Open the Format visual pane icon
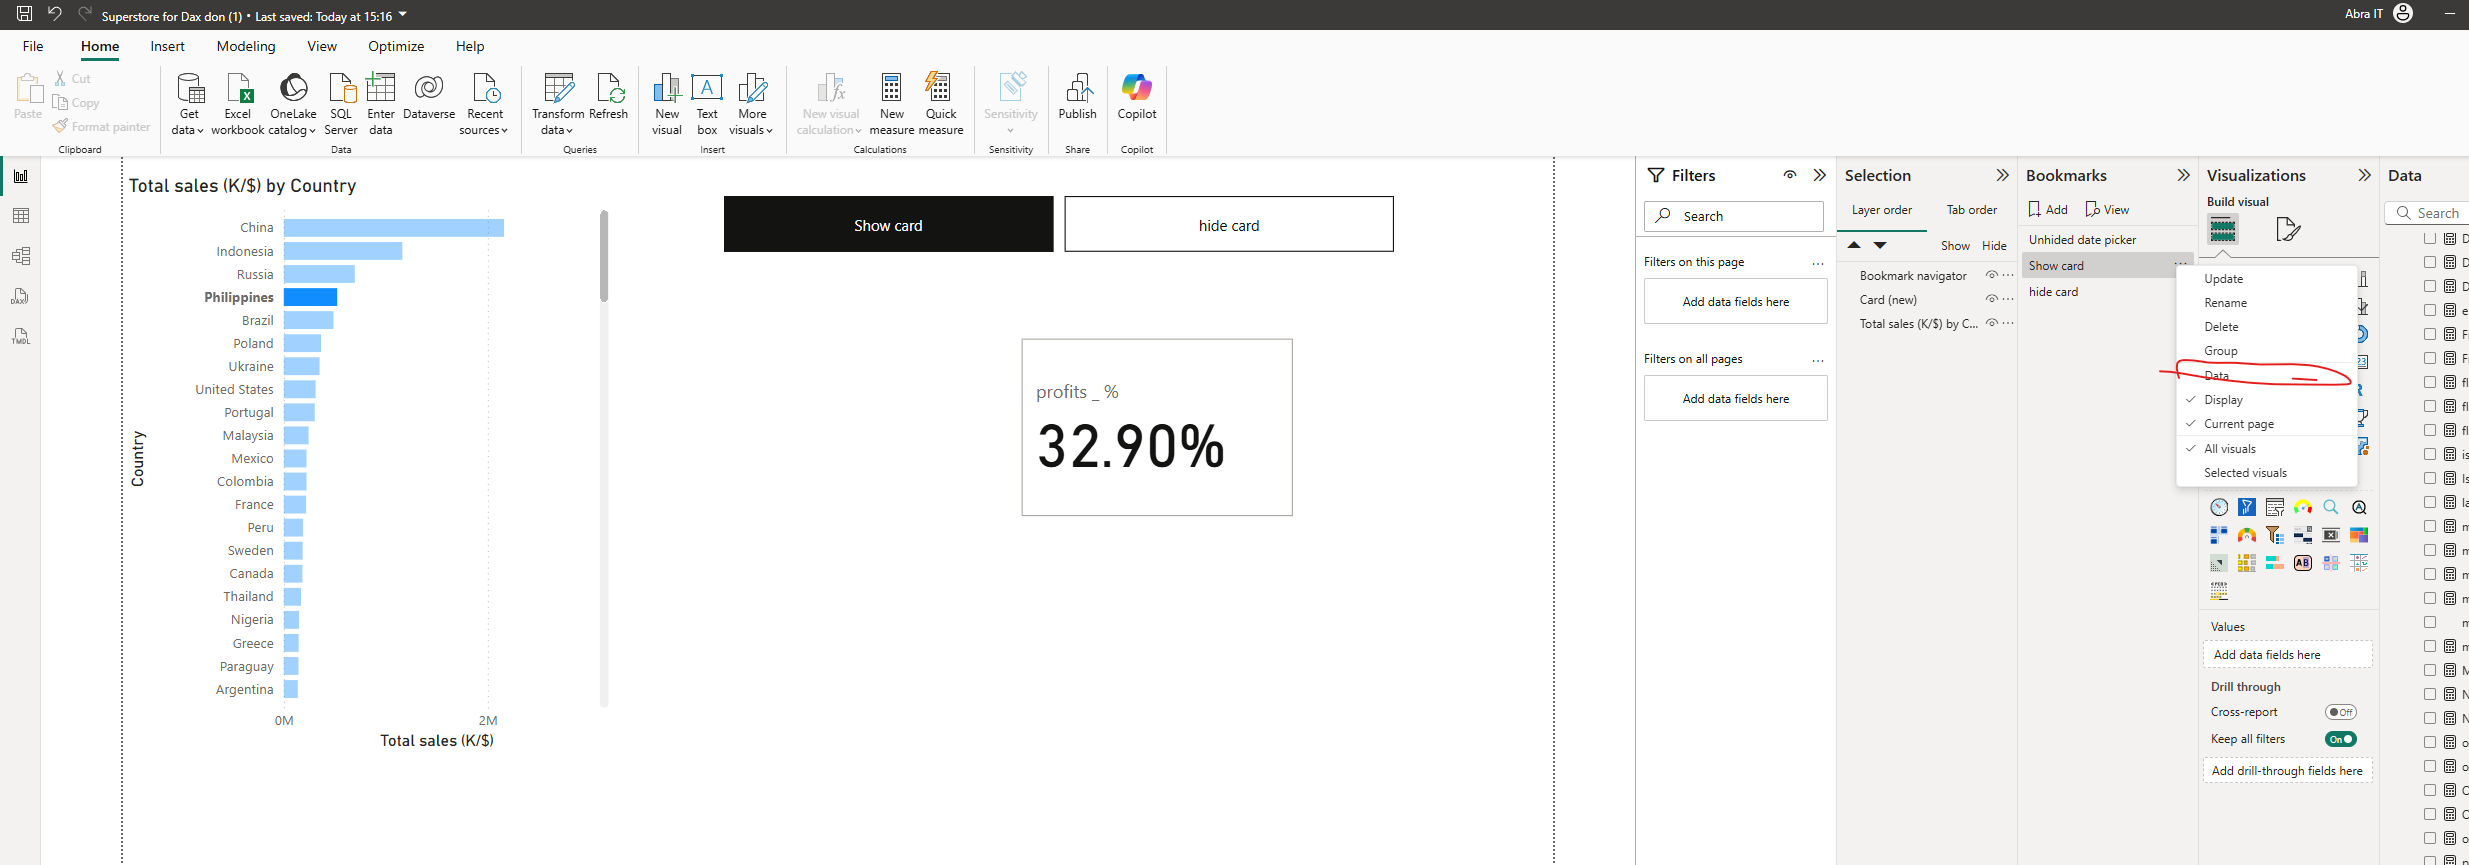The image size is (2469, 865). (x=2288, y=230)
